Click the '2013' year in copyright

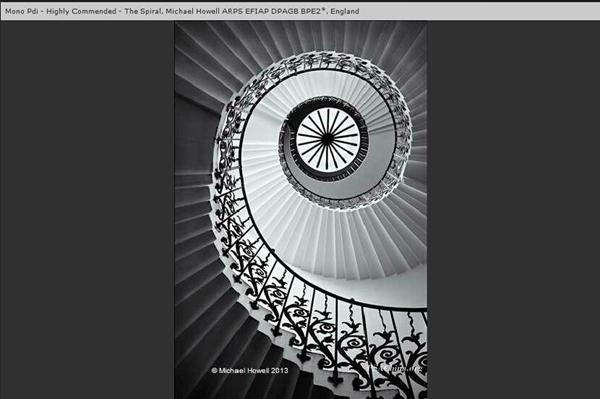point(280,370)
